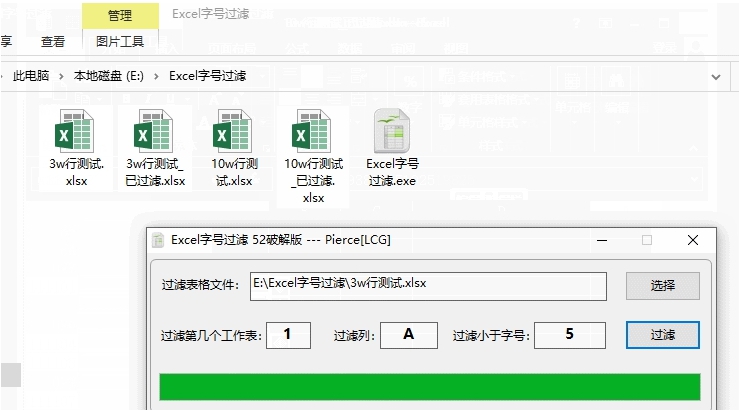
Task: Expand chevron after 此电脑 in breadcrumb
Action: pos(61,76)
